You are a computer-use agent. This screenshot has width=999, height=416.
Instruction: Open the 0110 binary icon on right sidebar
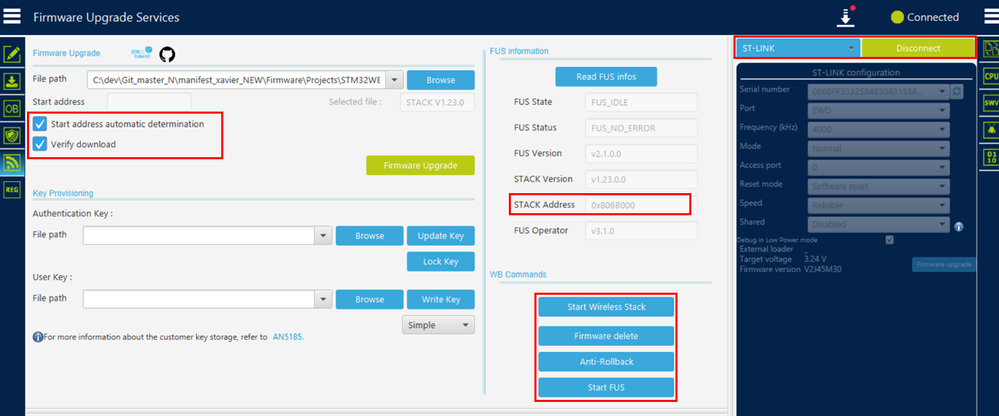tap(991, 157)
